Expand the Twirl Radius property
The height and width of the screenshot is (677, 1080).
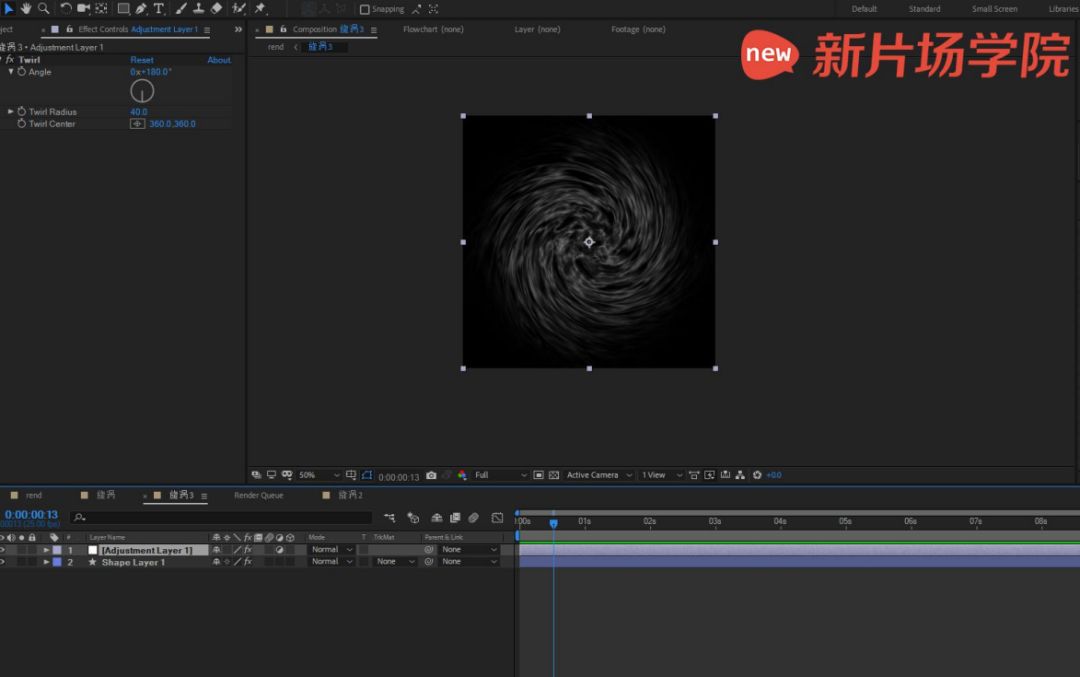click(x=11, y=112)
